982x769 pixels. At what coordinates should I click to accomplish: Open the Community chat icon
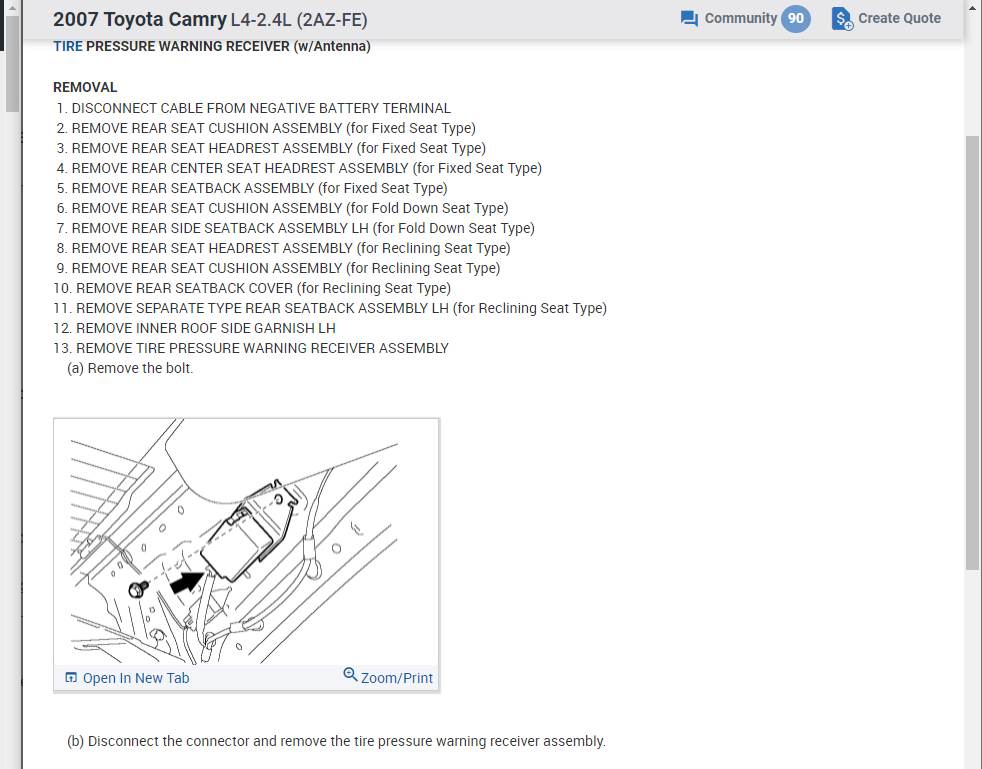coord(689,19)
